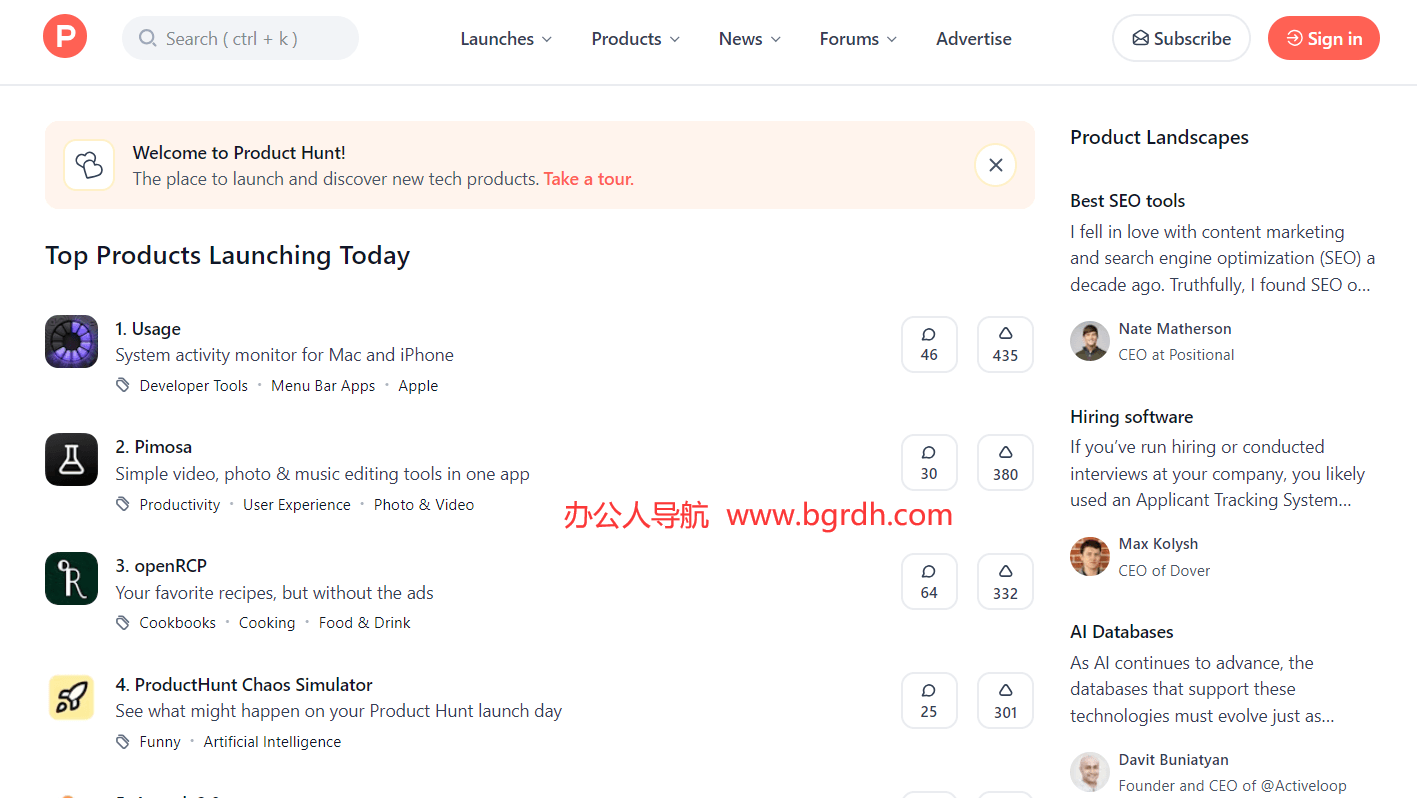
Task: Click the Usage app thumbnail
Action: point(70,340)
